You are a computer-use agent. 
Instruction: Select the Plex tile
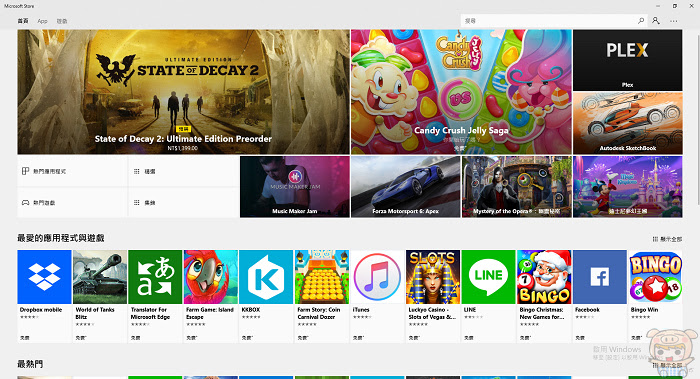click(x=628, y=60)
